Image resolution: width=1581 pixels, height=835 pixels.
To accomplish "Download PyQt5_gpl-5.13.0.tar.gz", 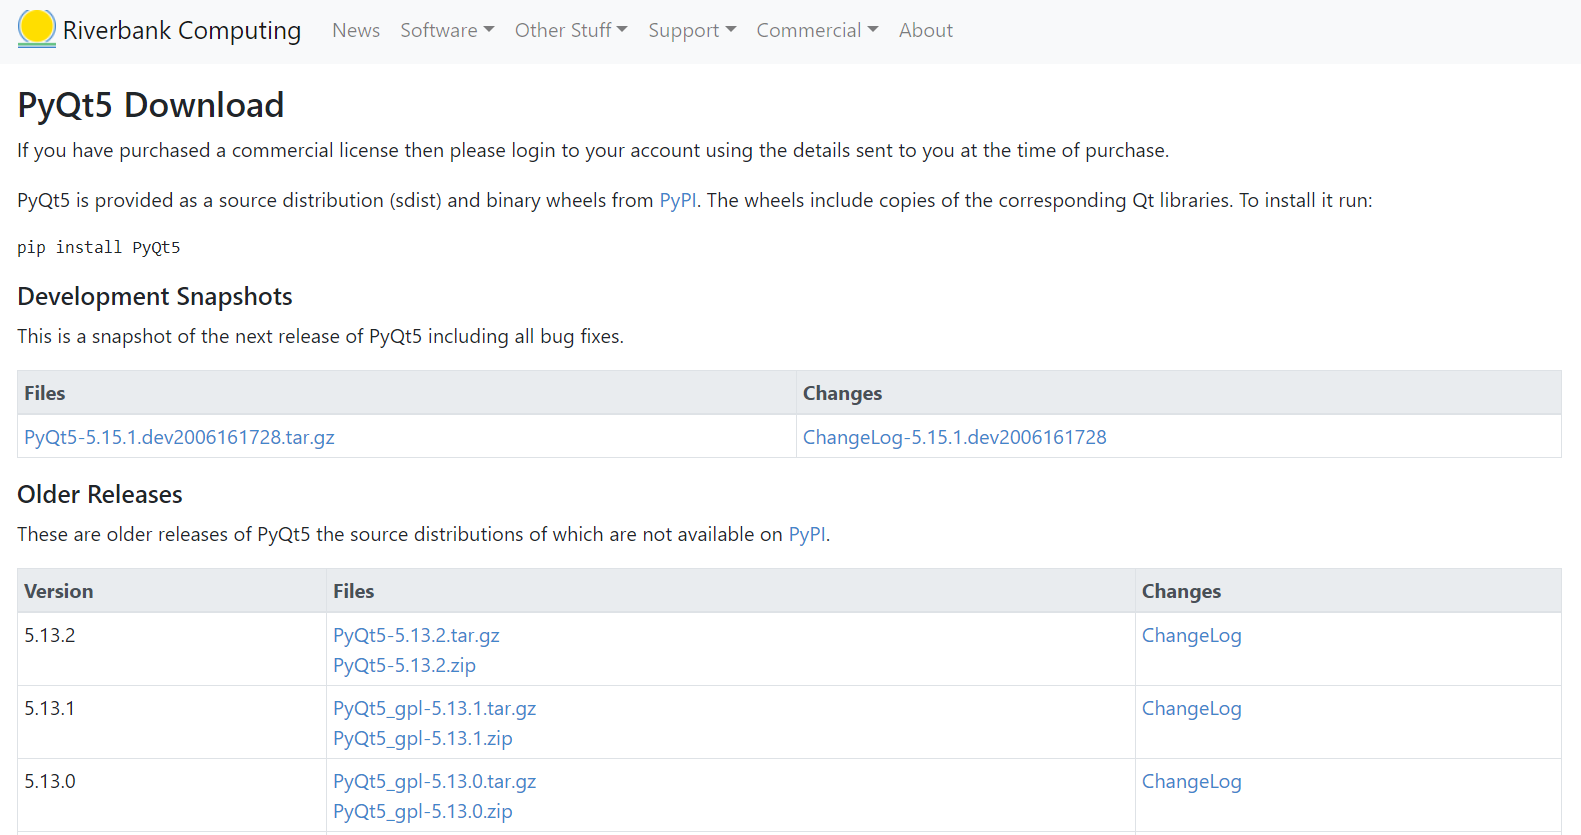I will click(435, 781).
